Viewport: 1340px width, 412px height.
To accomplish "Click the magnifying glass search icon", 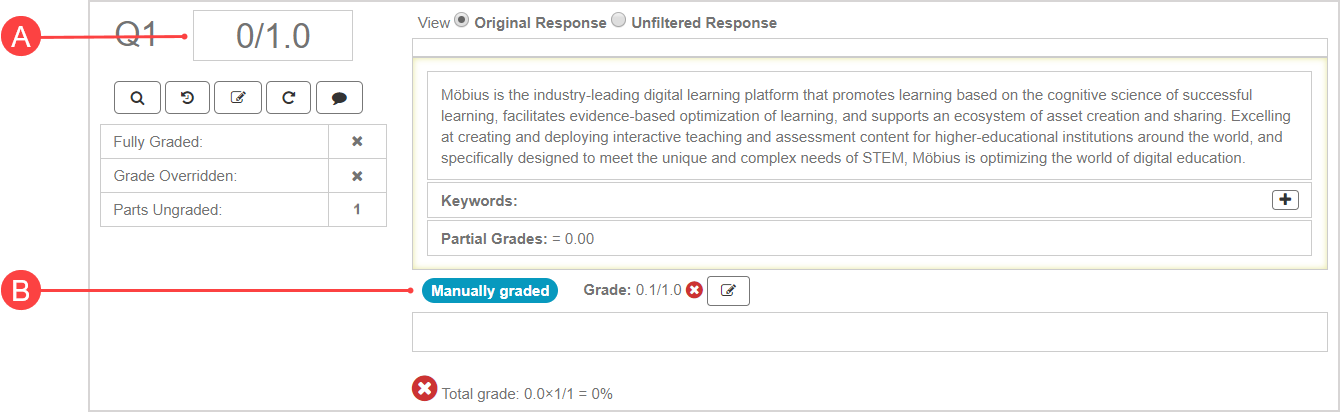I will tap(137, 98).
